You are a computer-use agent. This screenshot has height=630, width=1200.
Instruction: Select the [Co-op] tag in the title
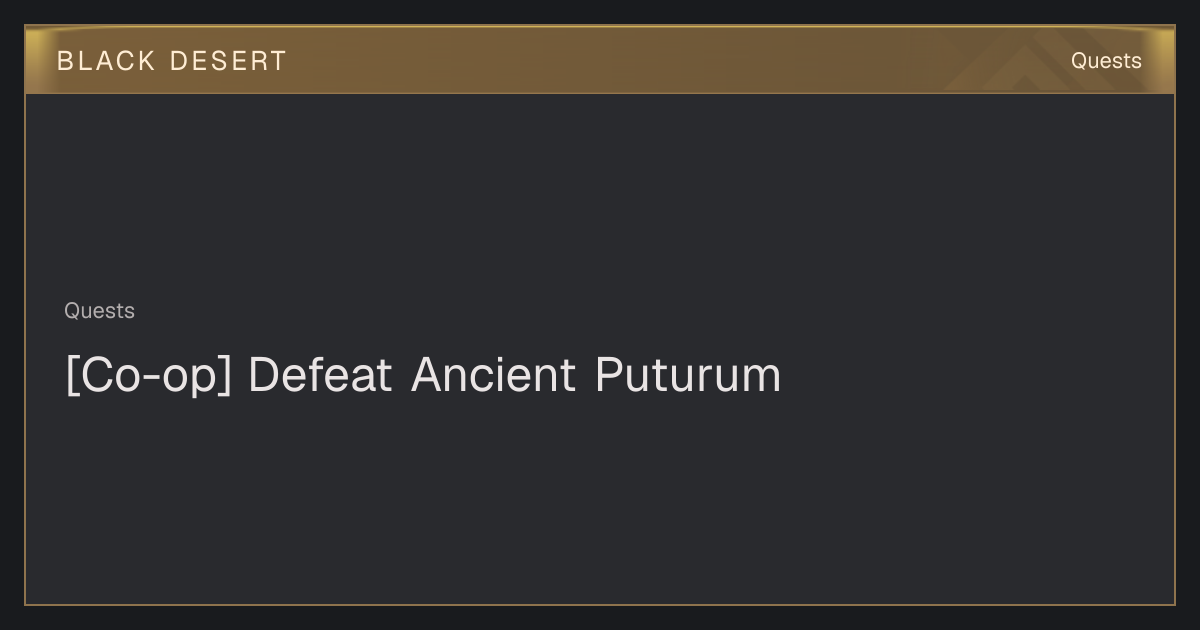tap(148, 376)
